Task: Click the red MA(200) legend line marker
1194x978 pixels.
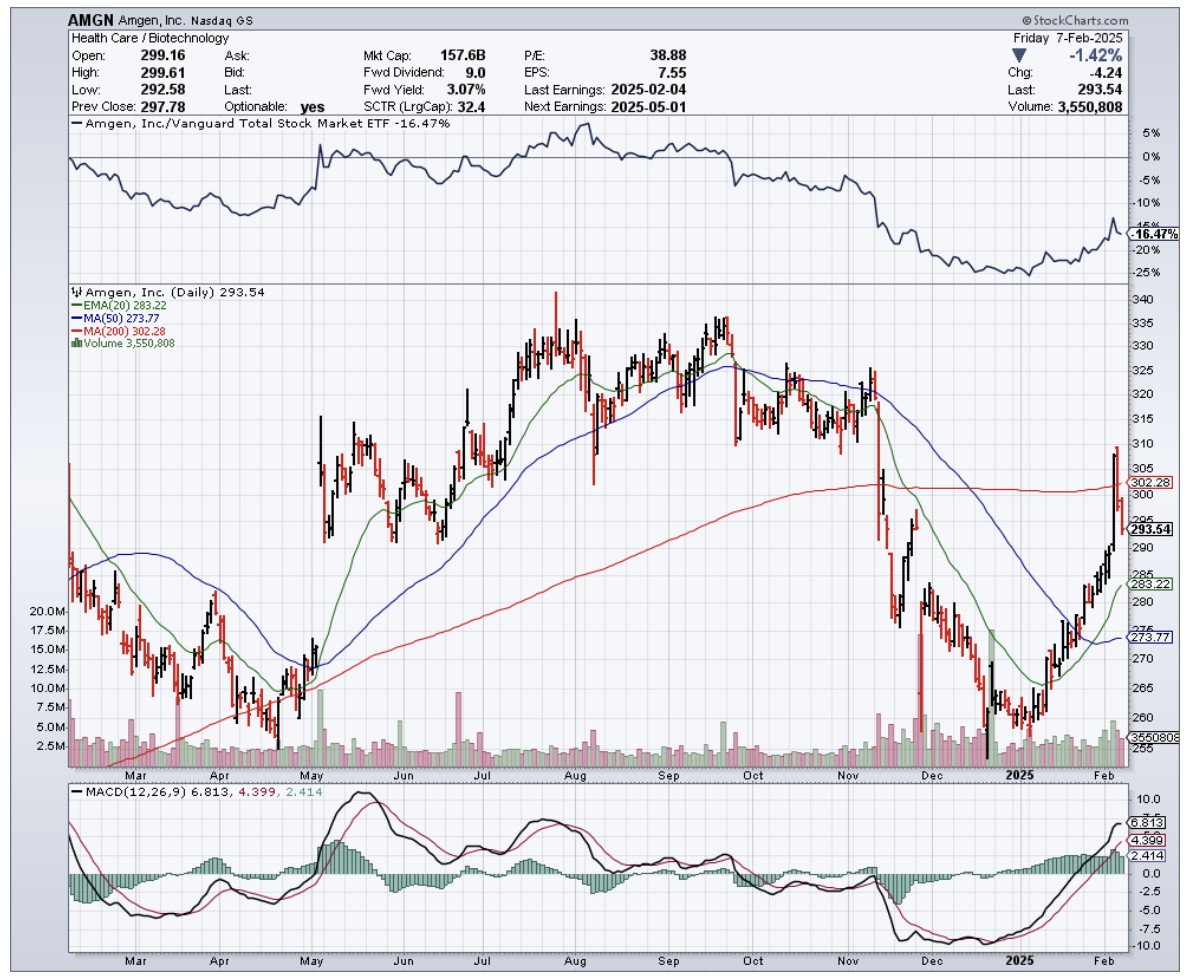Action: 75,331
